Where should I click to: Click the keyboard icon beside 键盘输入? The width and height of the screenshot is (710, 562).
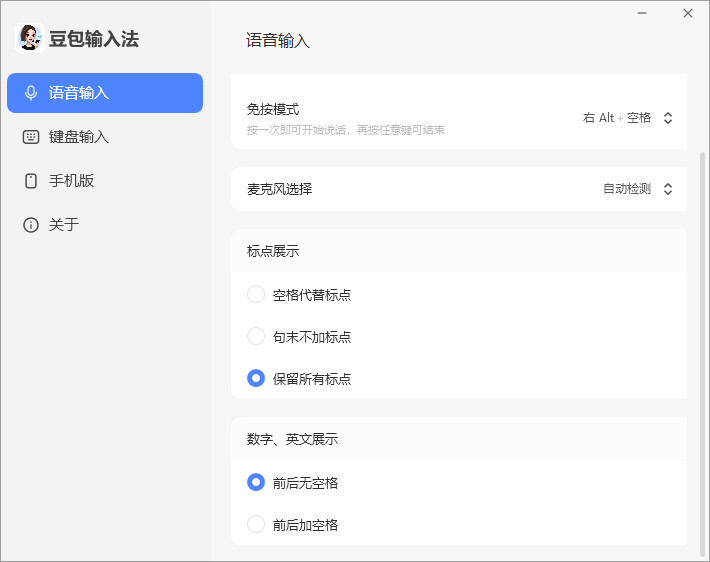31,137
